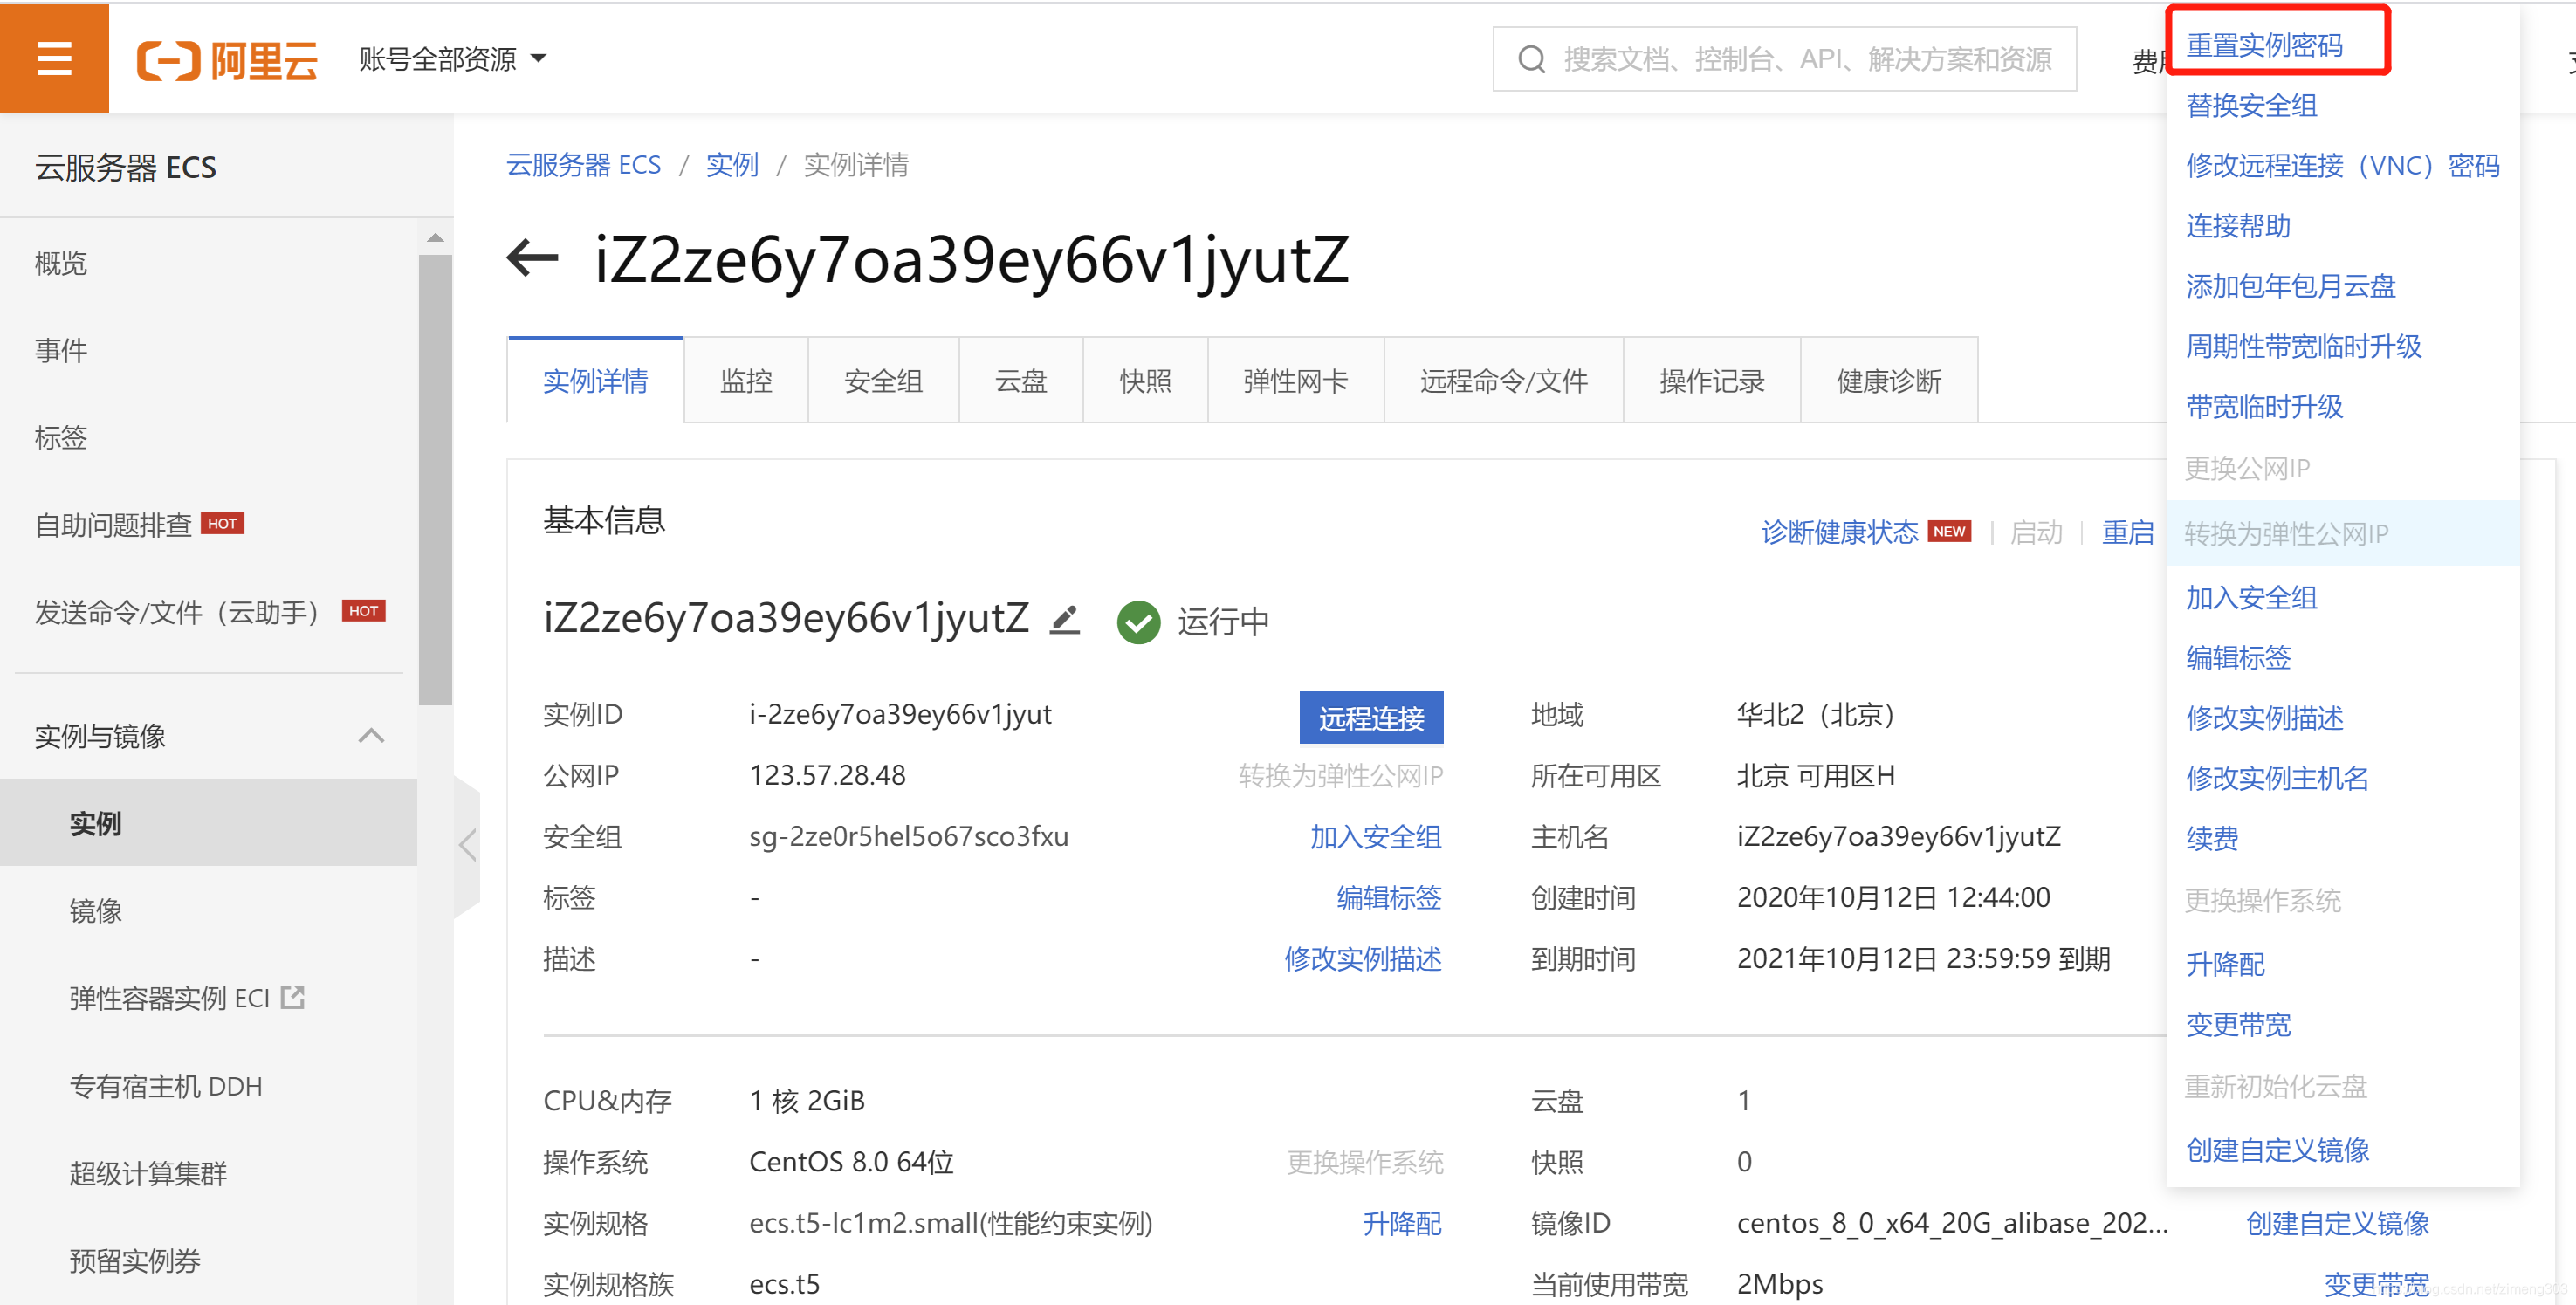Open 云服务器 ECS breadcrumb link
The height and width of the screenshot is (1305, 2576).
(x=583, y=165)
